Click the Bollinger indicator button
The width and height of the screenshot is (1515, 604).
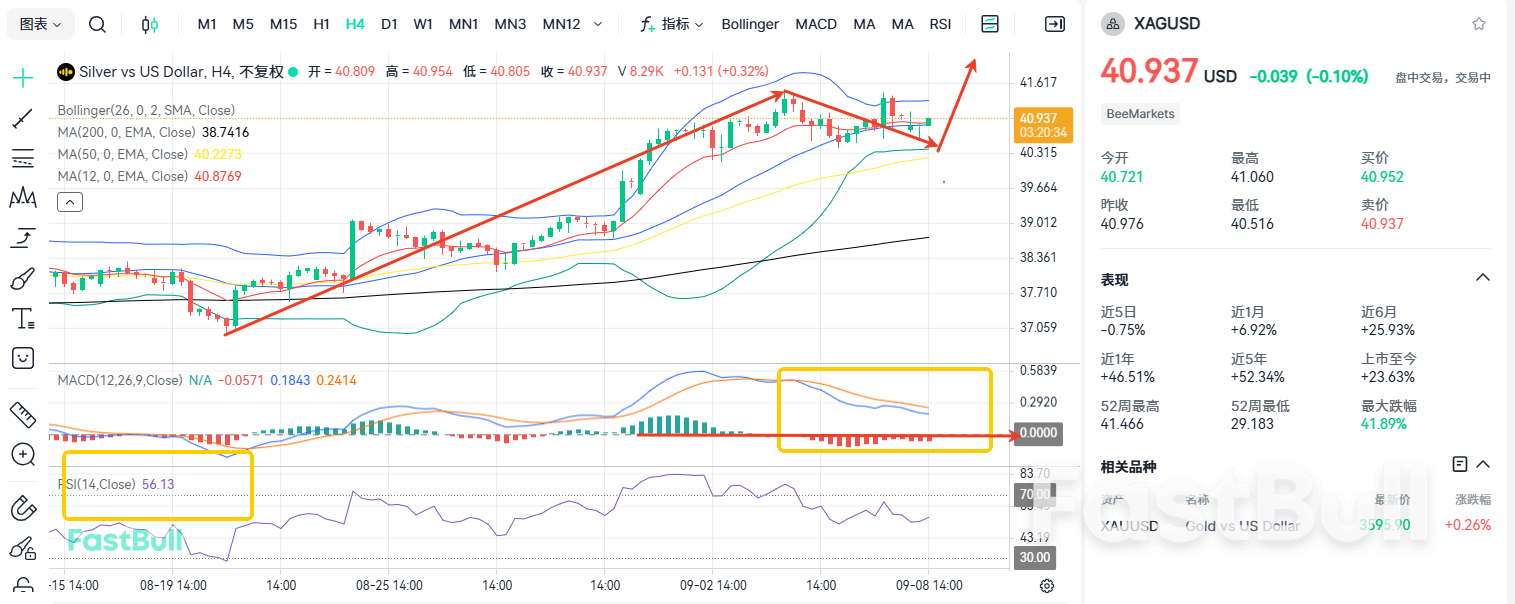click(750, 24)
